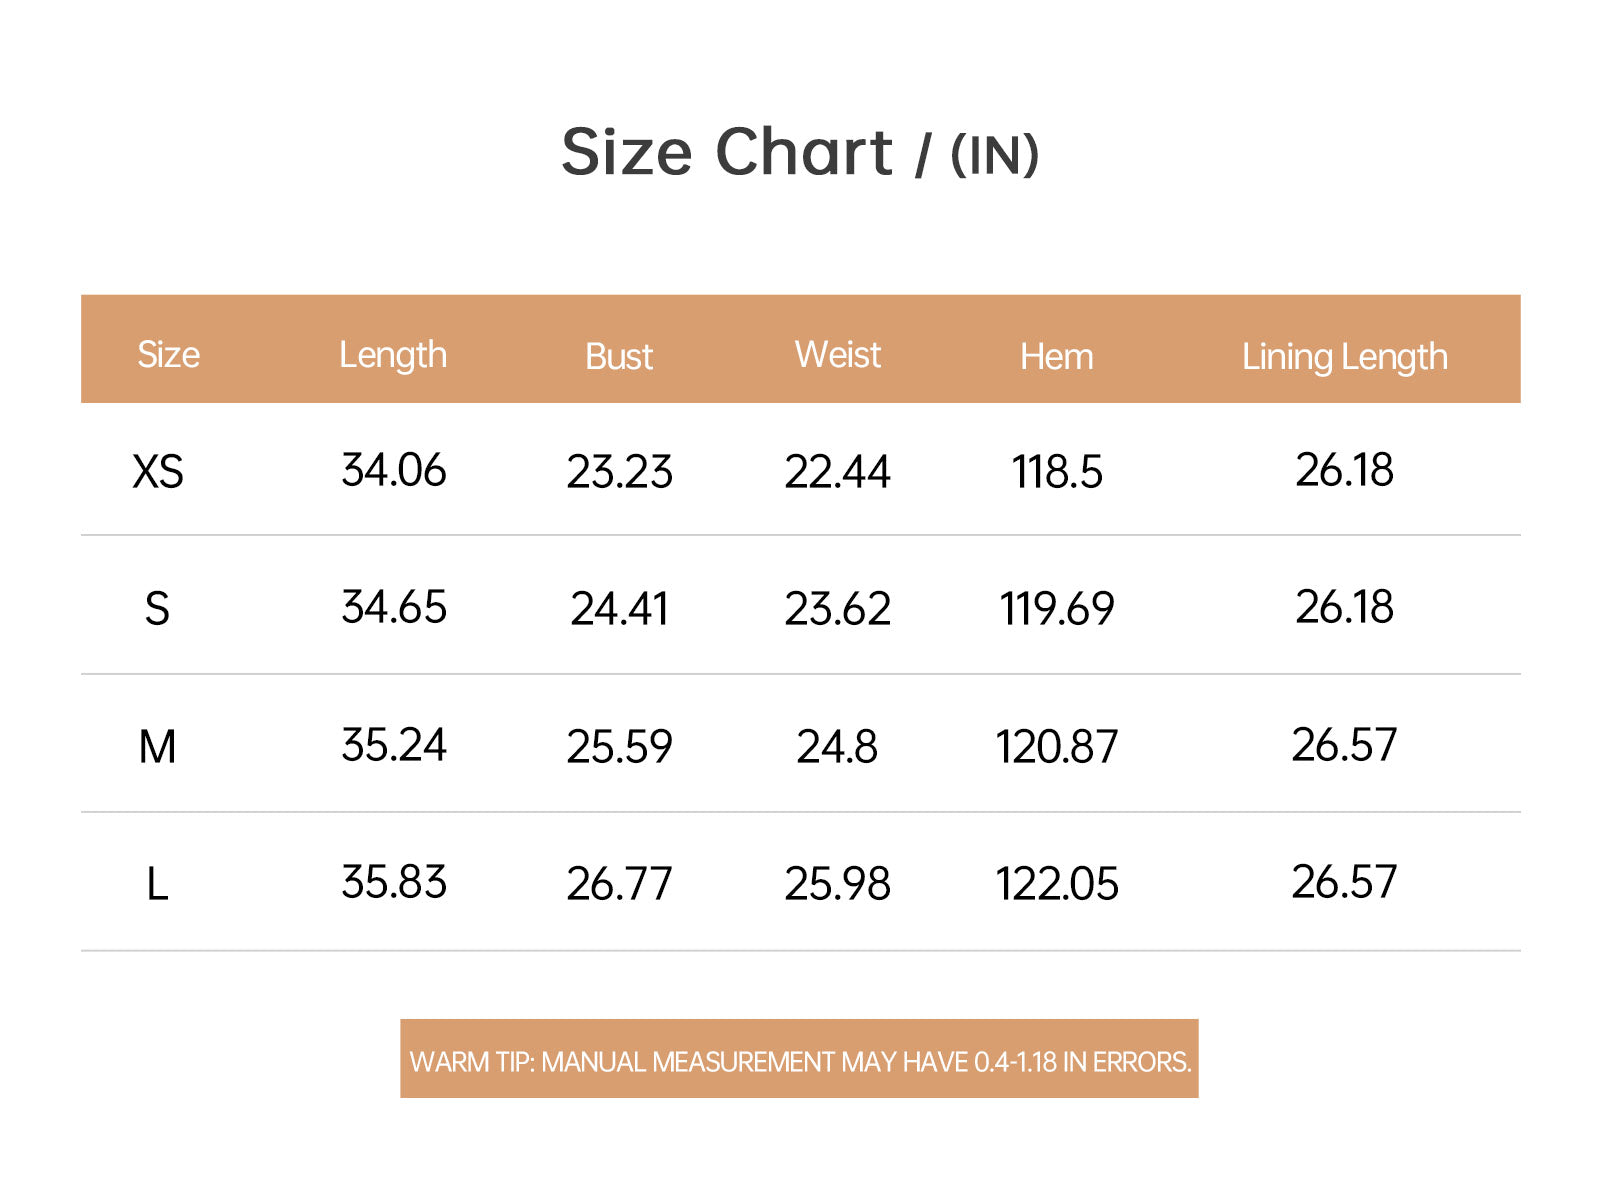The image size is (1600, 1200).
Task: Click the Lining Length column header
Action: coord(1345,358)
